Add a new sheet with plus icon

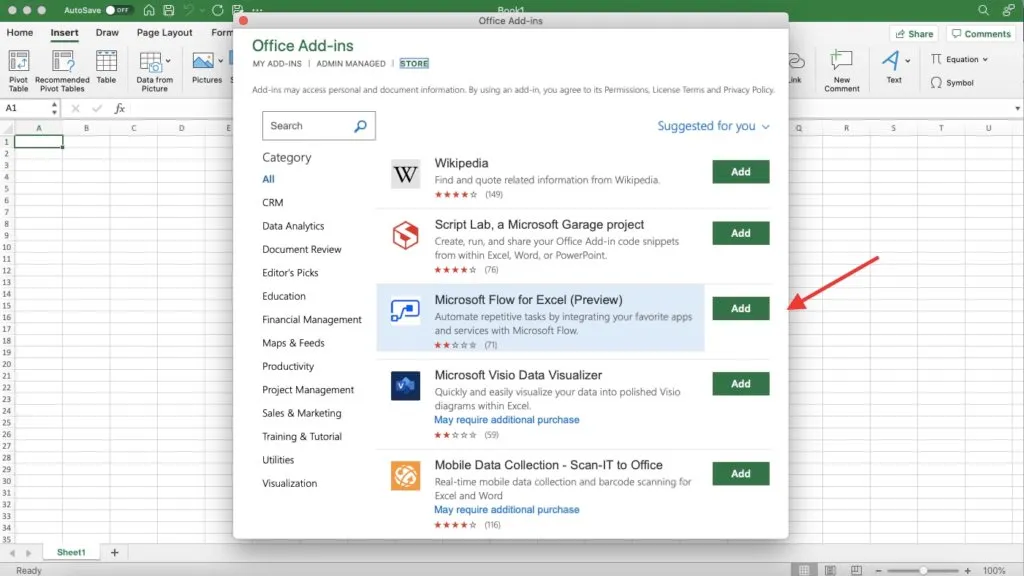pyautogui.click(x=114, y=552)
